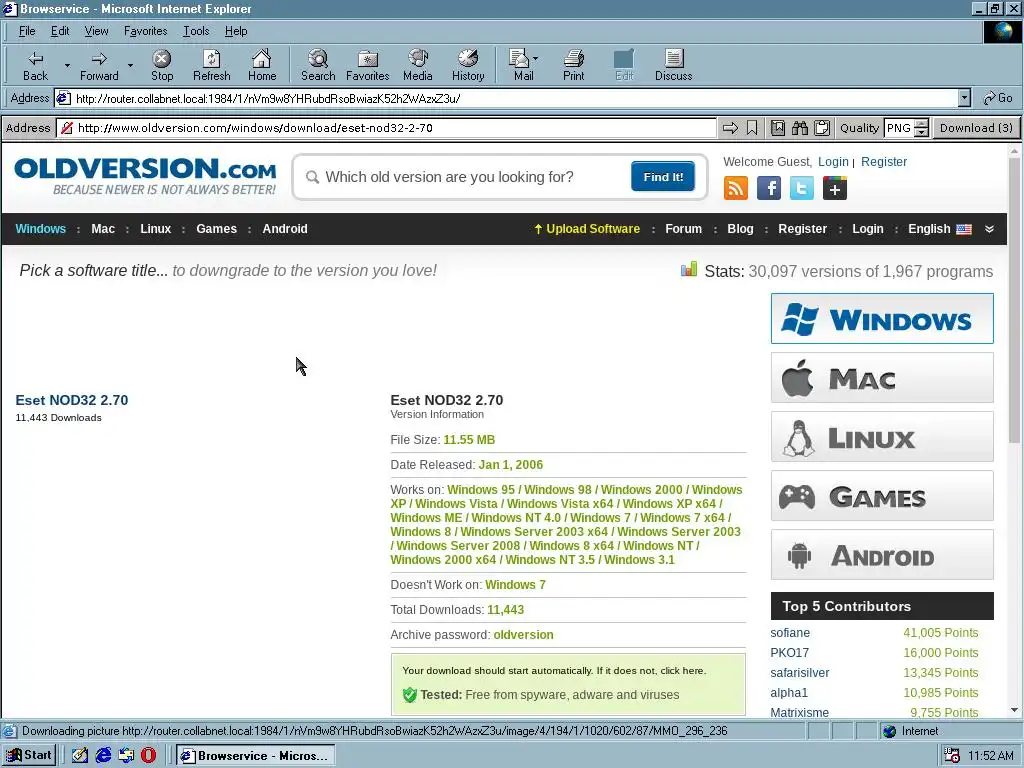Viewport: 1024px width, 768px height.
Task: Expand the site nav double chevron
Action: pos(989,229)
